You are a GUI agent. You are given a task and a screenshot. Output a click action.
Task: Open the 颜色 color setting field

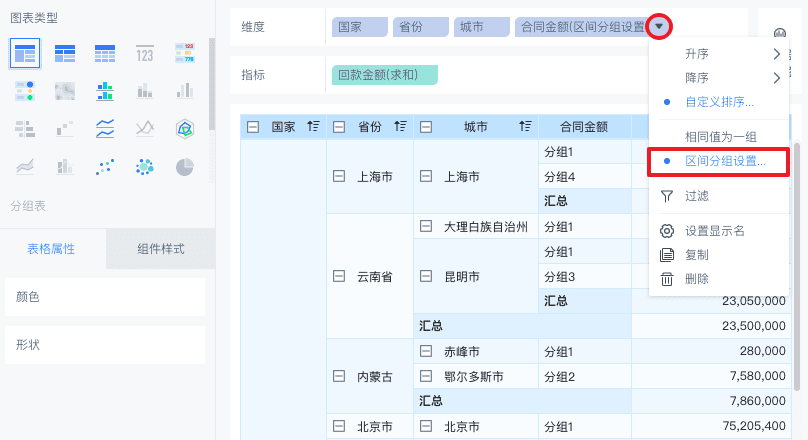[107, 298]
